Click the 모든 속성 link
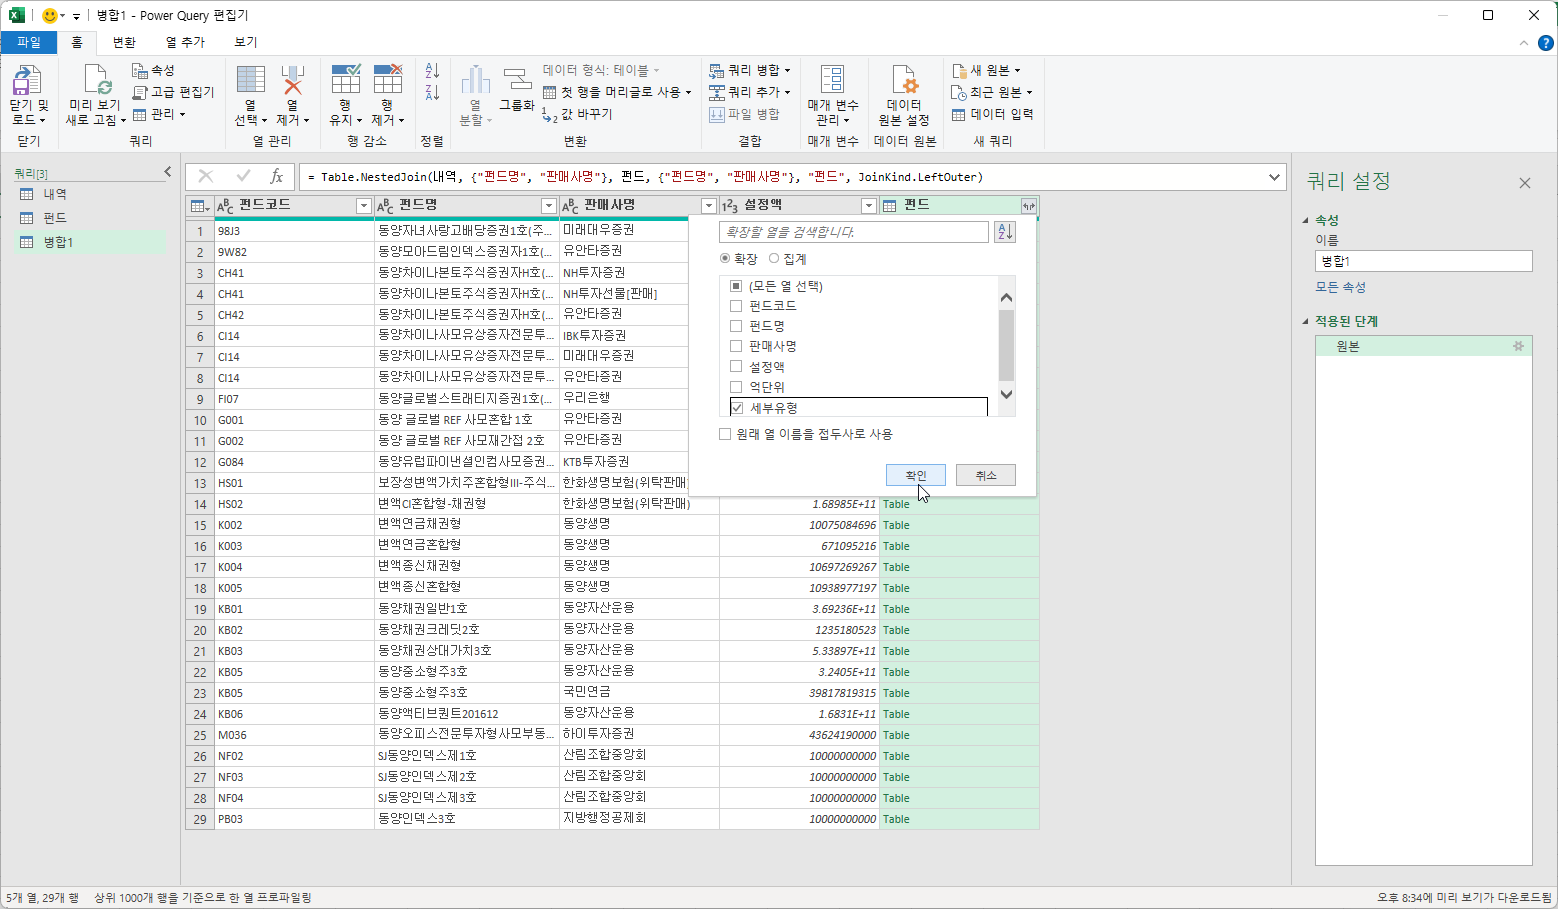1558x909 pixels. tap(1340, 287)
